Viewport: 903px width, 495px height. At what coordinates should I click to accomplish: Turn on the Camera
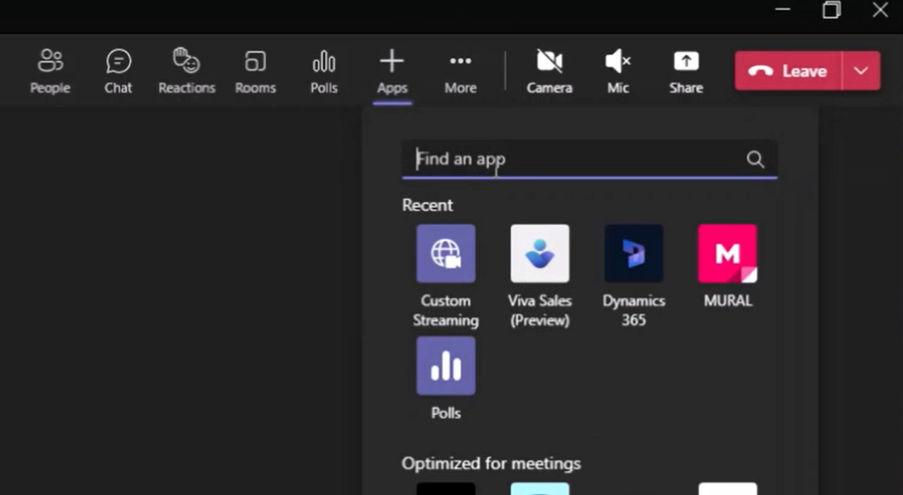click(549, 71)
